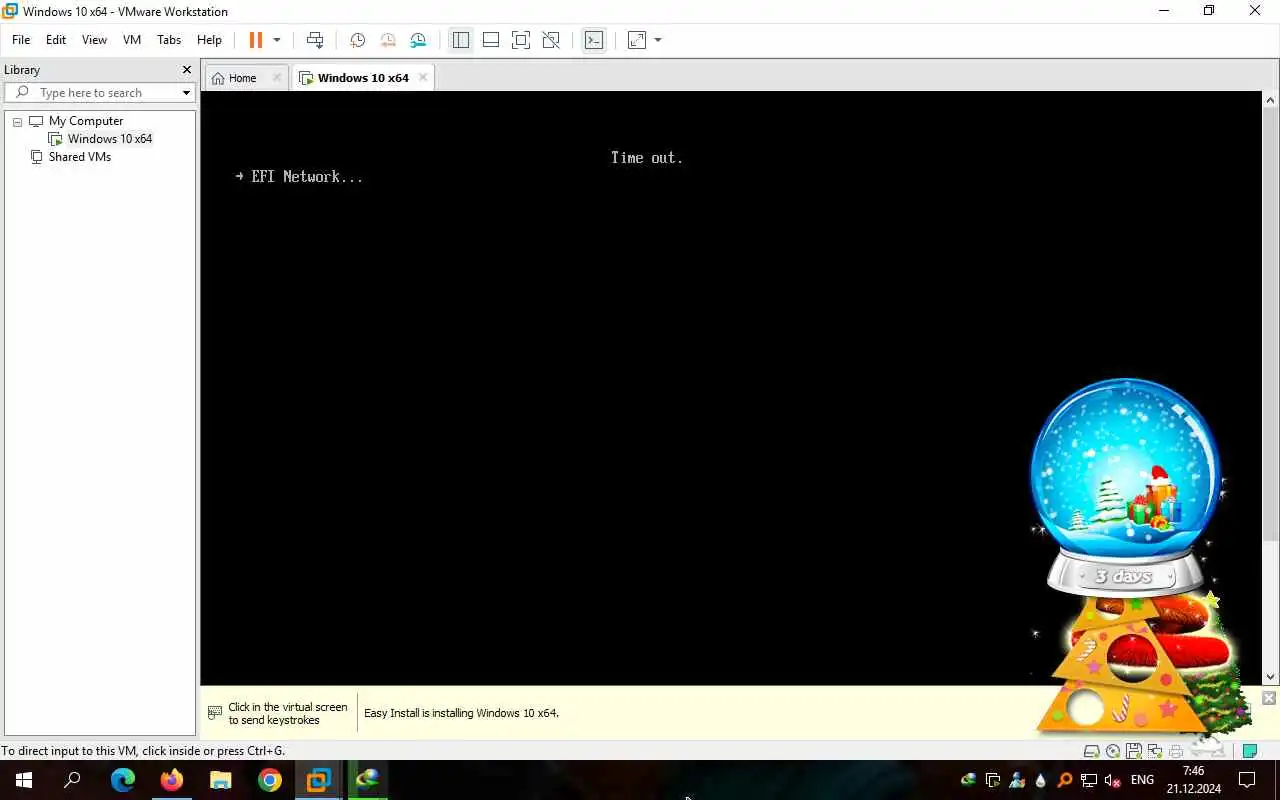Close the Home tab
The image size is (1280, 800).
(278, 78)
